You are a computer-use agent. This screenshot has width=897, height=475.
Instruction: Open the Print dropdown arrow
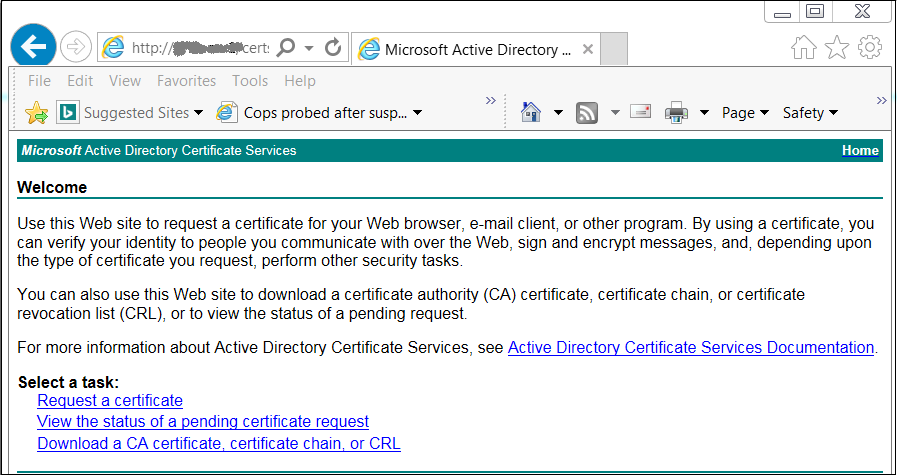pyautogui.click(x=704, y=113)
